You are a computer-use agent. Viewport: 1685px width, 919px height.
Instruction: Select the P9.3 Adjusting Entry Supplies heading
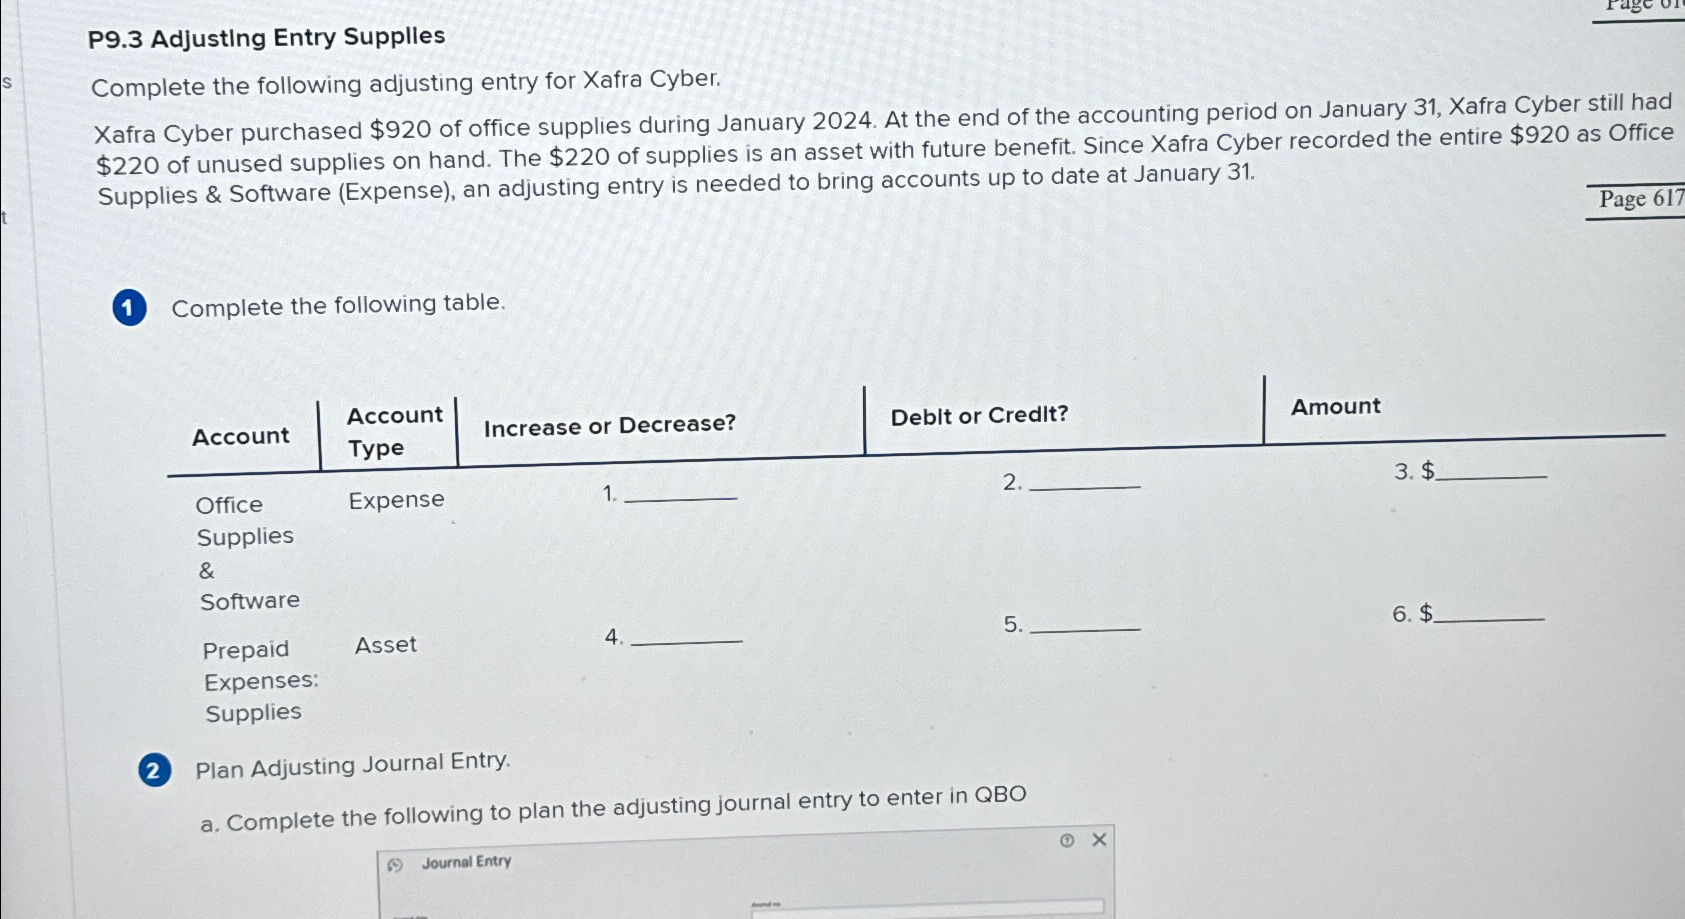click(266, 38)
